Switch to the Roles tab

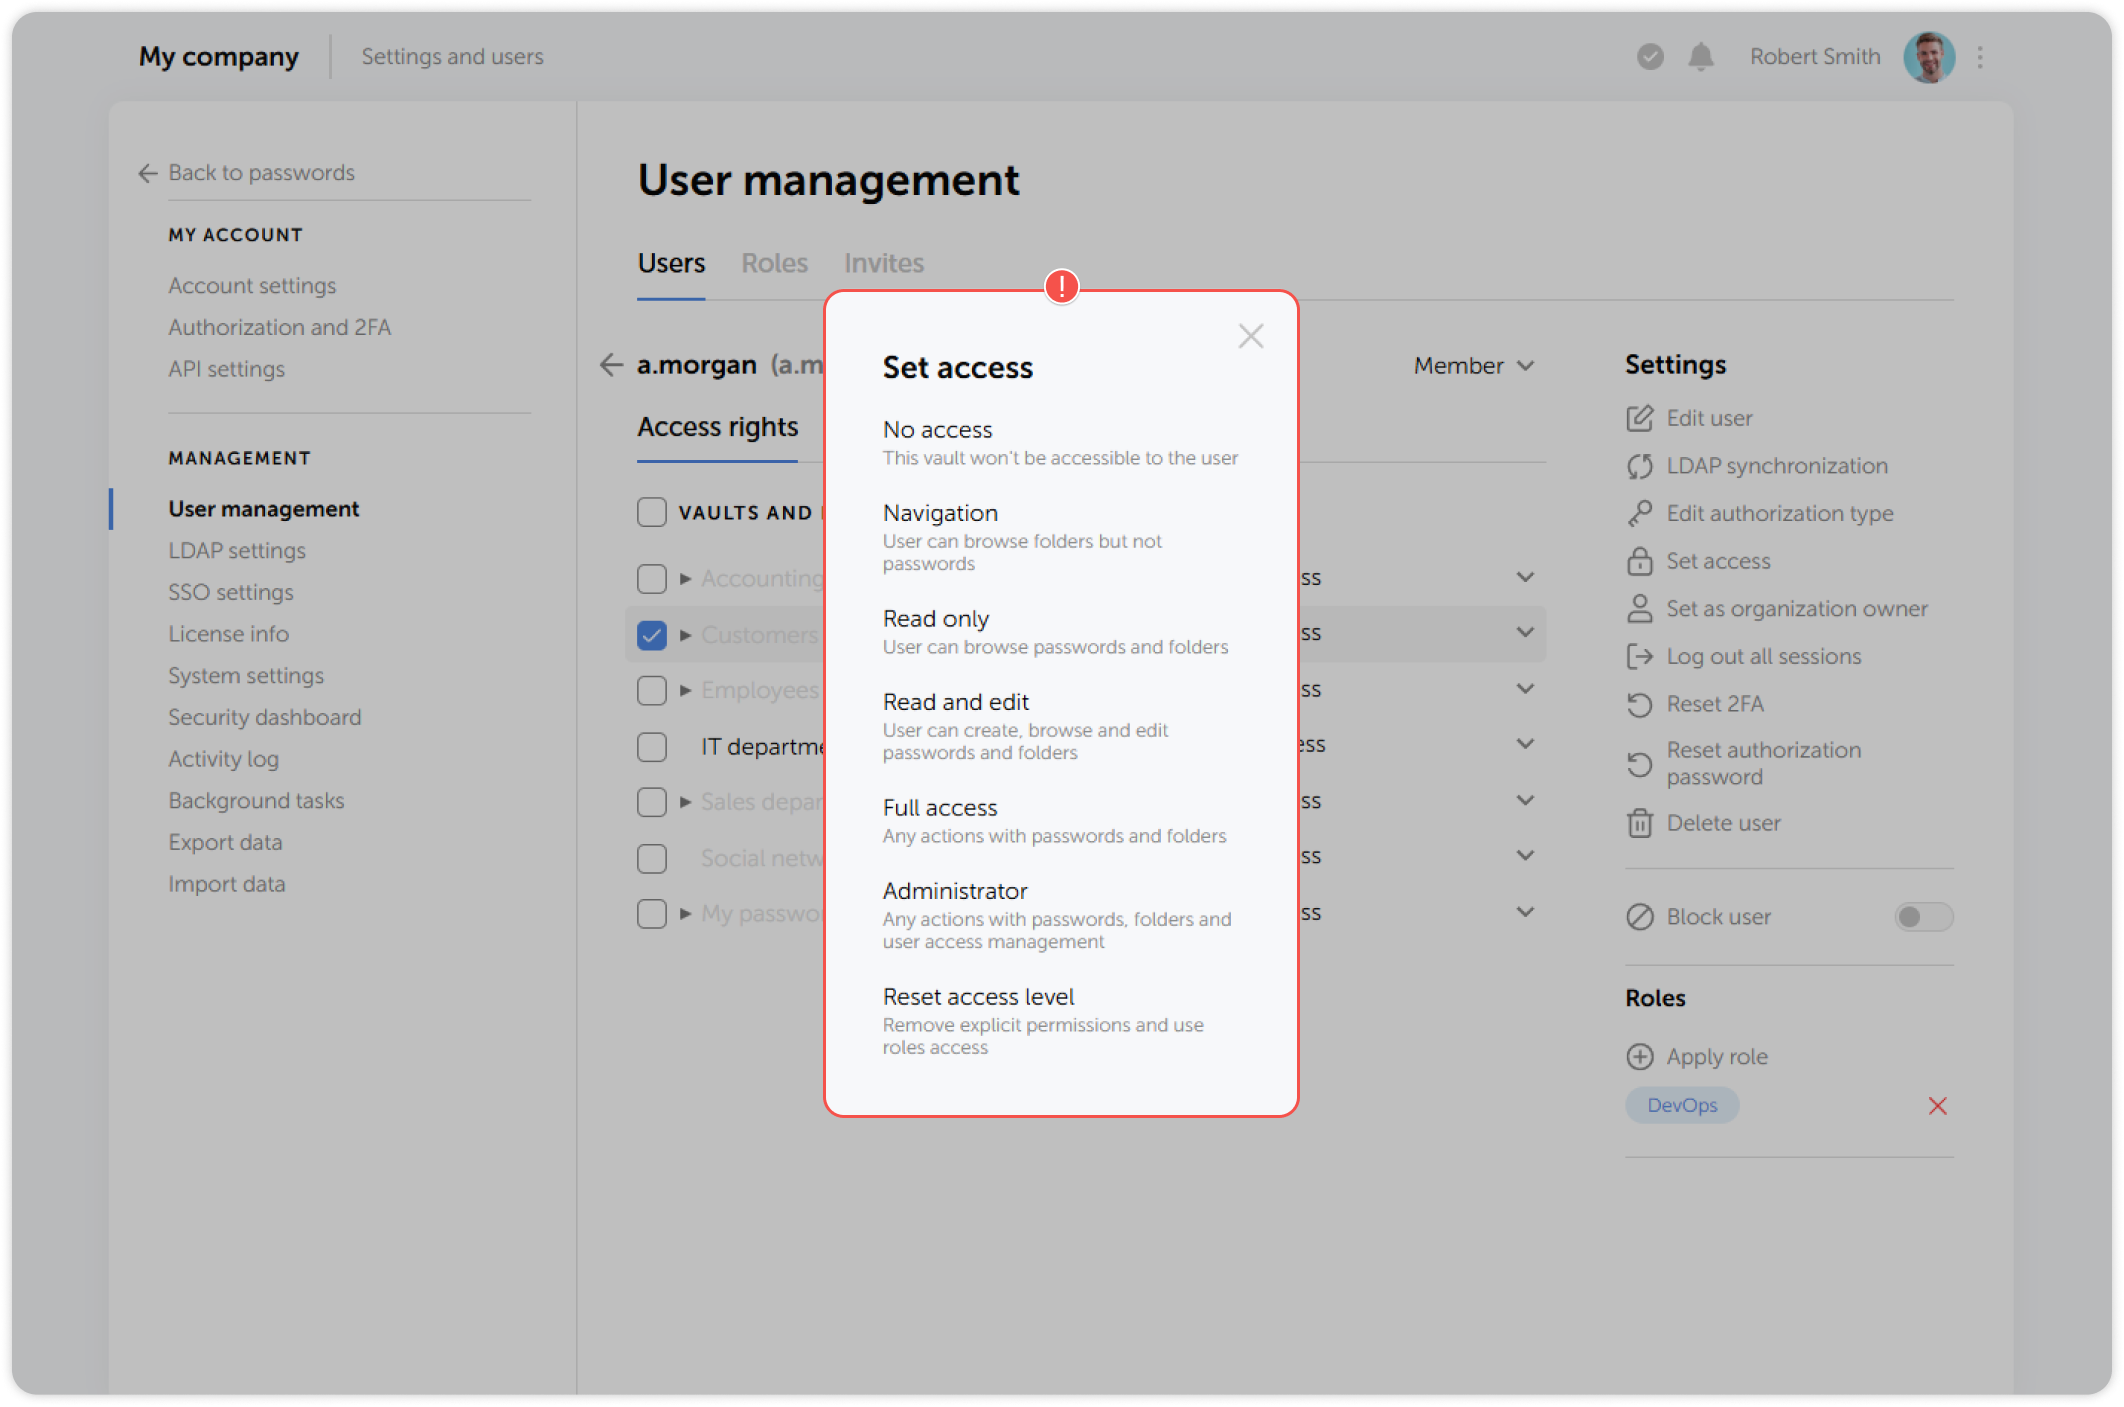pos(774,263)
